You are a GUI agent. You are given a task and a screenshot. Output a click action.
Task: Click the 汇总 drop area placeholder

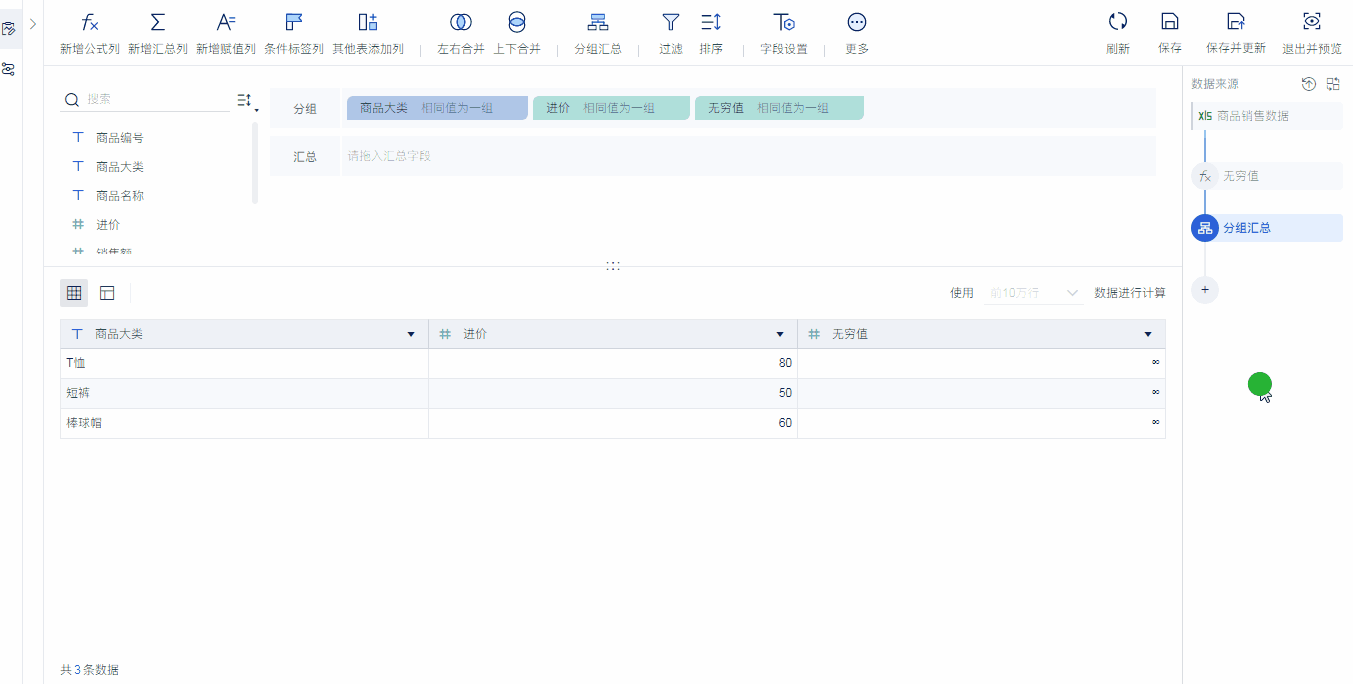tap(748, 156)
